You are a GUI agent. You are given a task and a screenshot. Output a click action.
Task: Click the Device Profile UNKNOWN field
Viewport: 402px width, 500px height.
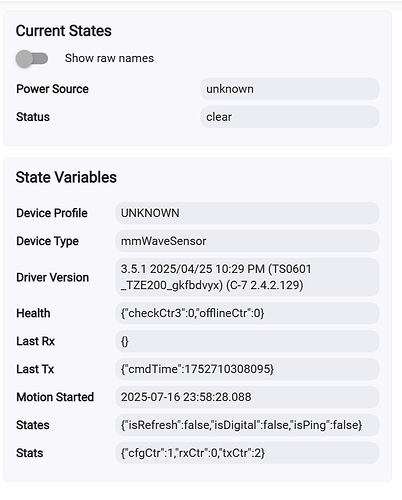click(x=247, y=213)
